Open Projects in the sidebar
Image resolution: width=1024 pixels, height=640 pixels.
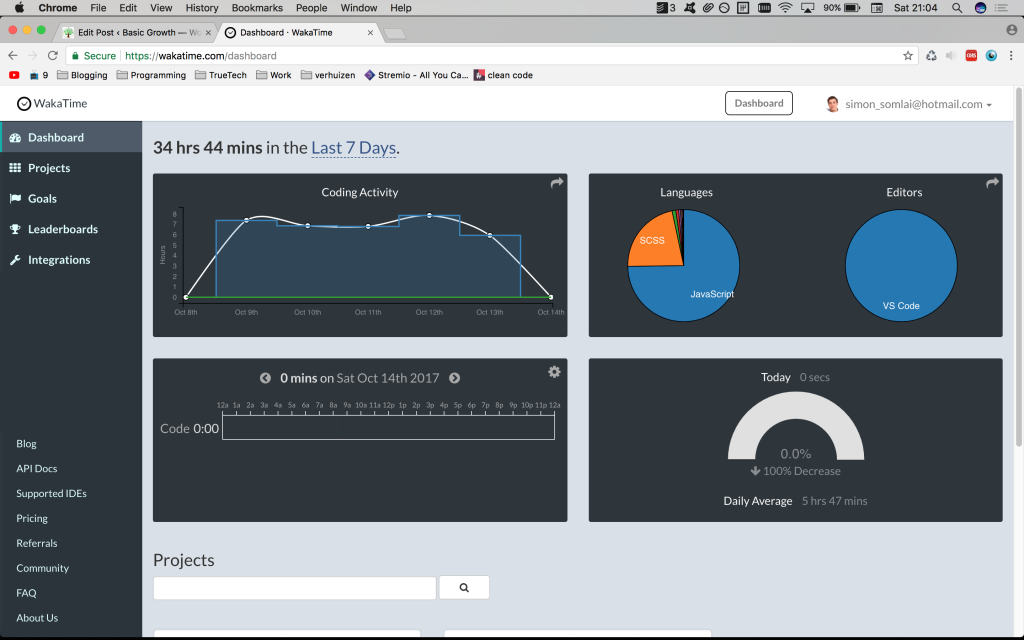(x=48, y=168)
